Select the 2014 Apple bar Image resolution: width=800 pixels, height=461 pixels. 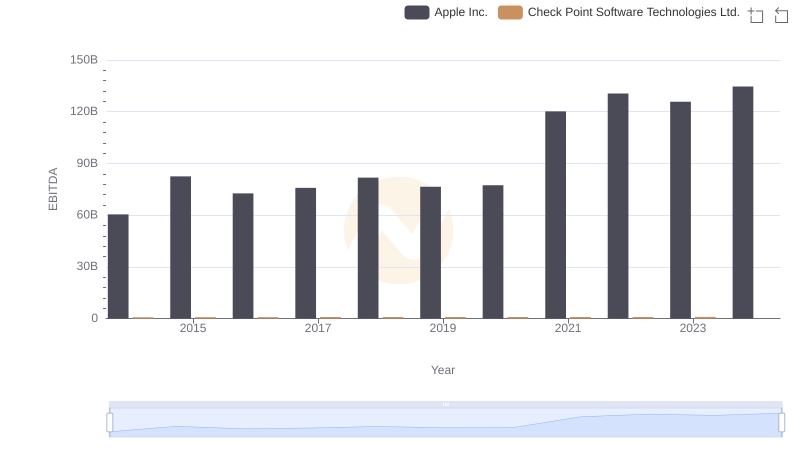118,266
